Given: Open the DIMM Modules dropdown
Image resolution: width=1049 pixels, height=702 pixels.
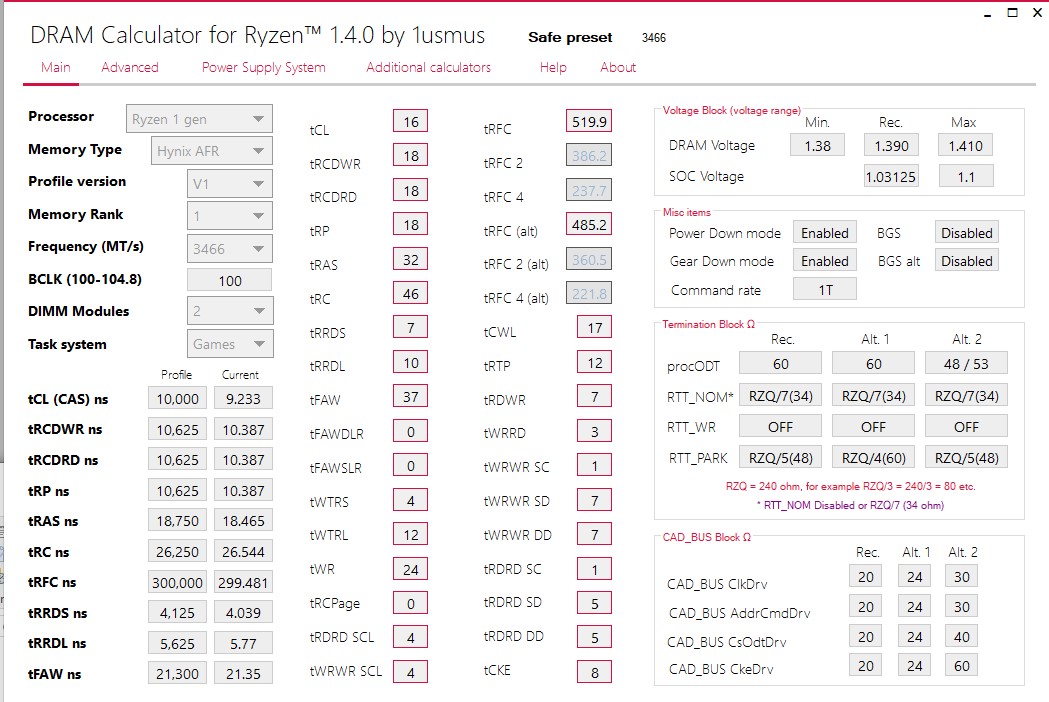Looking at the screenshot, I should point(229,311).
